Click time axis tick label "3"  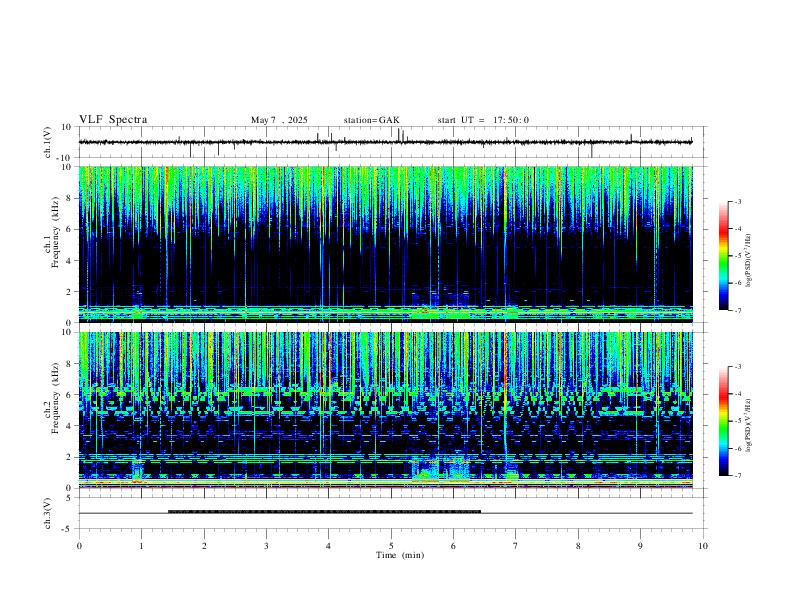[x=266, y=546]
